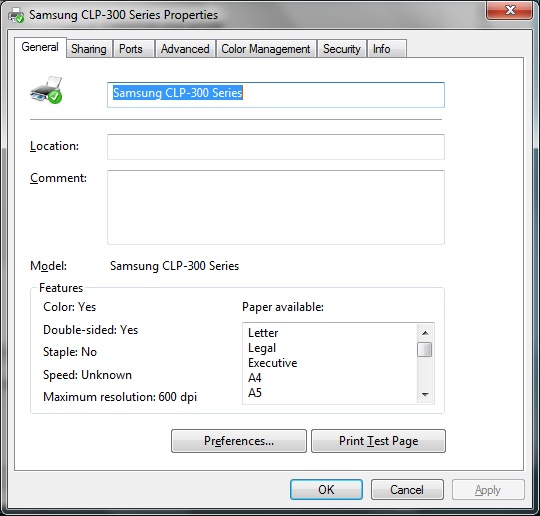
Task: Focus the Location input field
Action: click(x=276, y=147)
